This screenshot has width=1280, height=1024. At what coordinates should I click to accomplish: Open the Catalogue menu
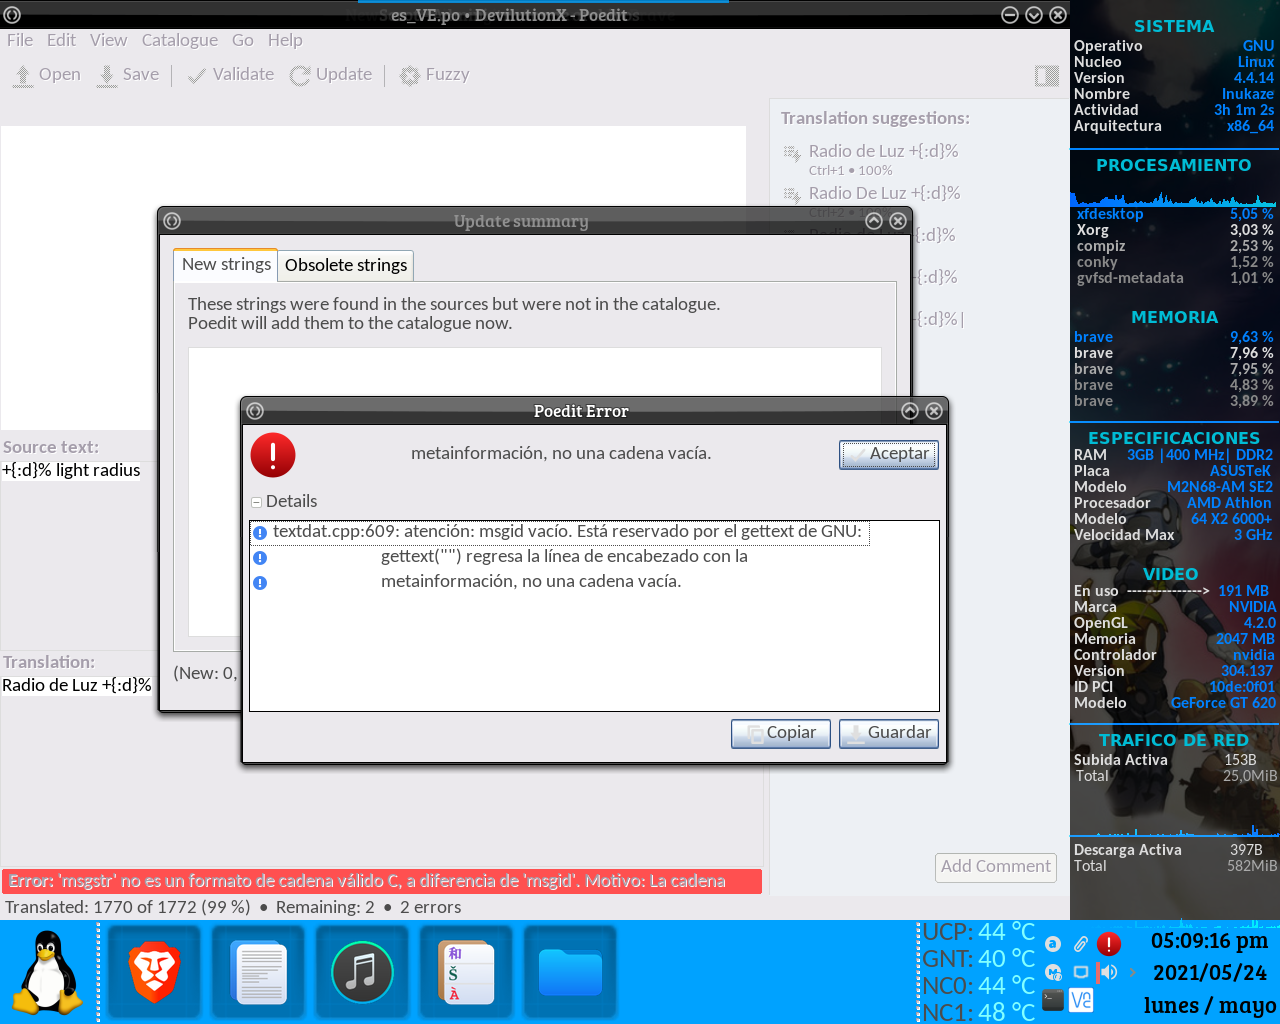[x=179, y=40]
